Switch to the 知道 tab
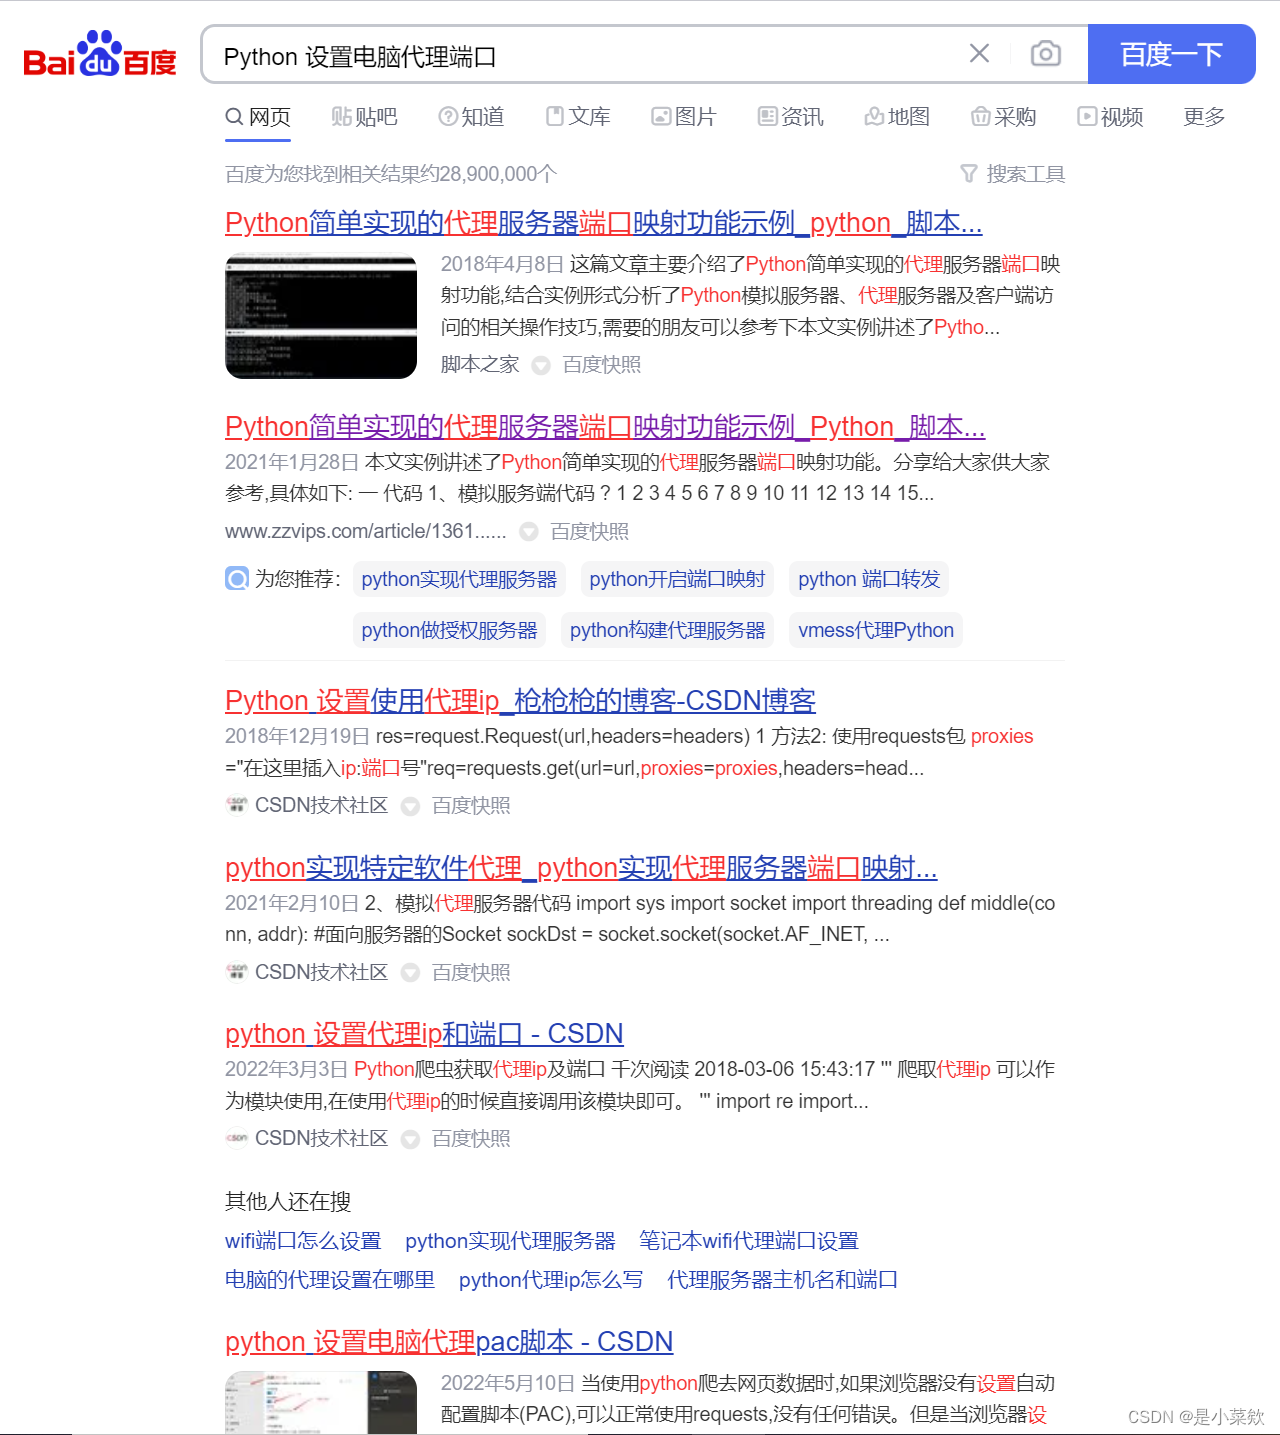The width and height of the screenshot is (1280, 1435). [471, 117]
